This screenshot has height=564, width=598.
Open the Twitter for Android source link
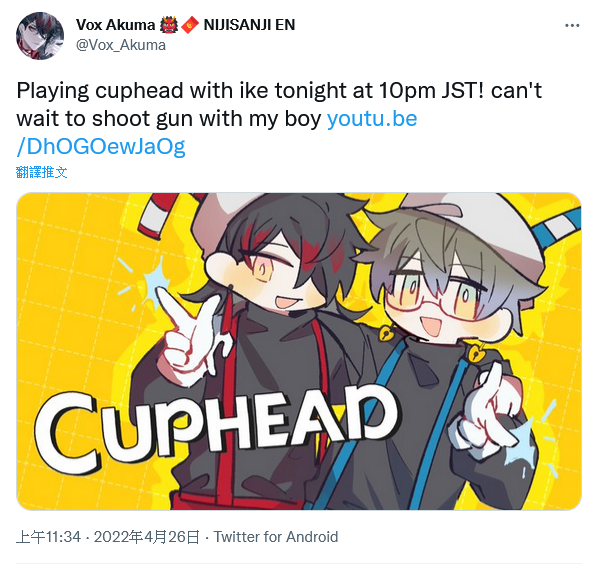(276, 537)
